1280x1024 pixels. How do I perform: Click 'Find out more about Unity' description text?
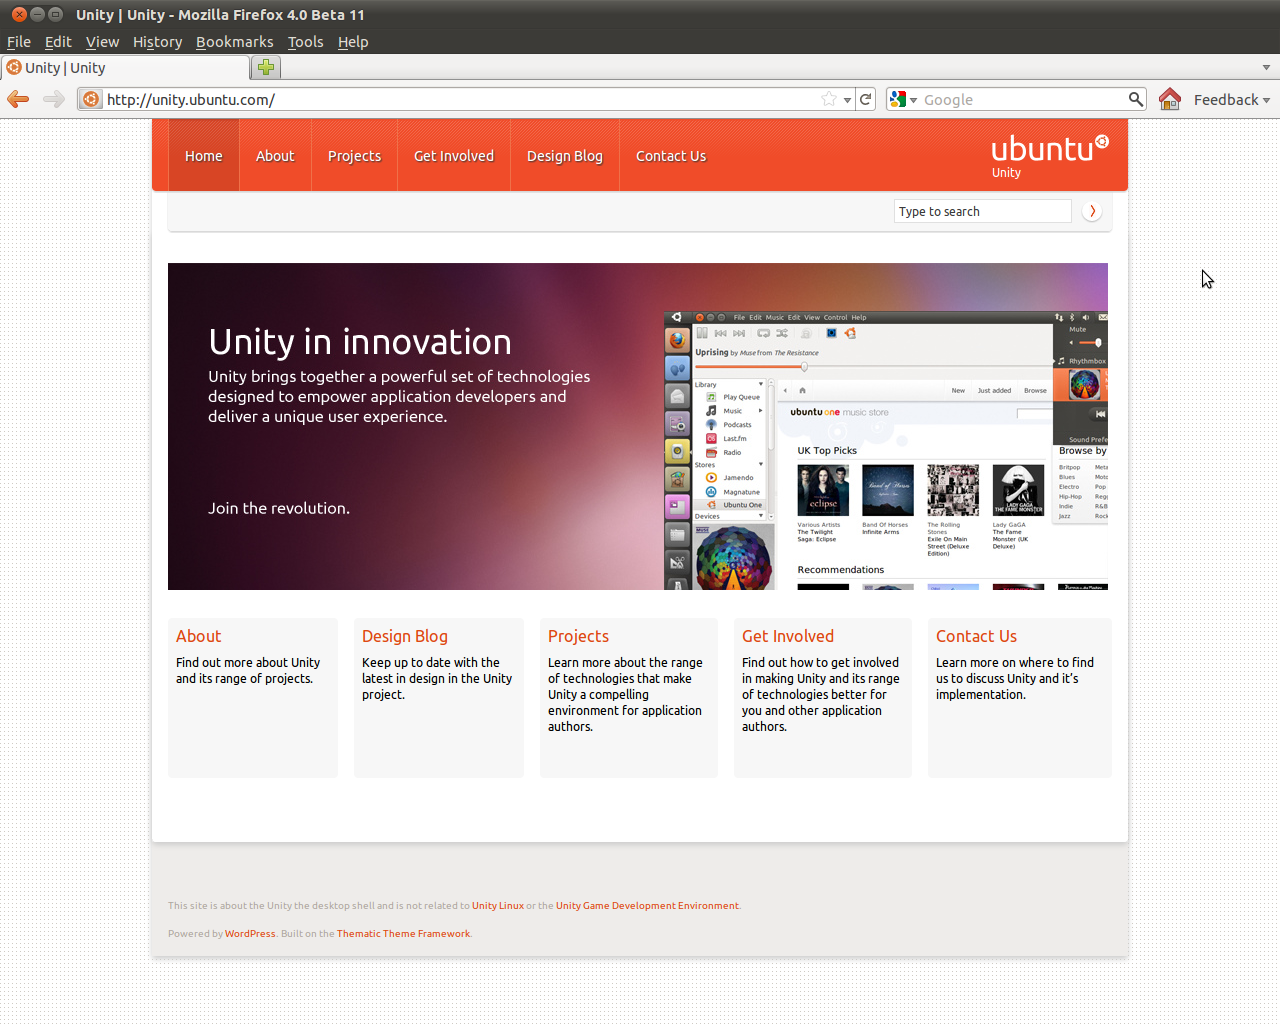click(248, 670)
